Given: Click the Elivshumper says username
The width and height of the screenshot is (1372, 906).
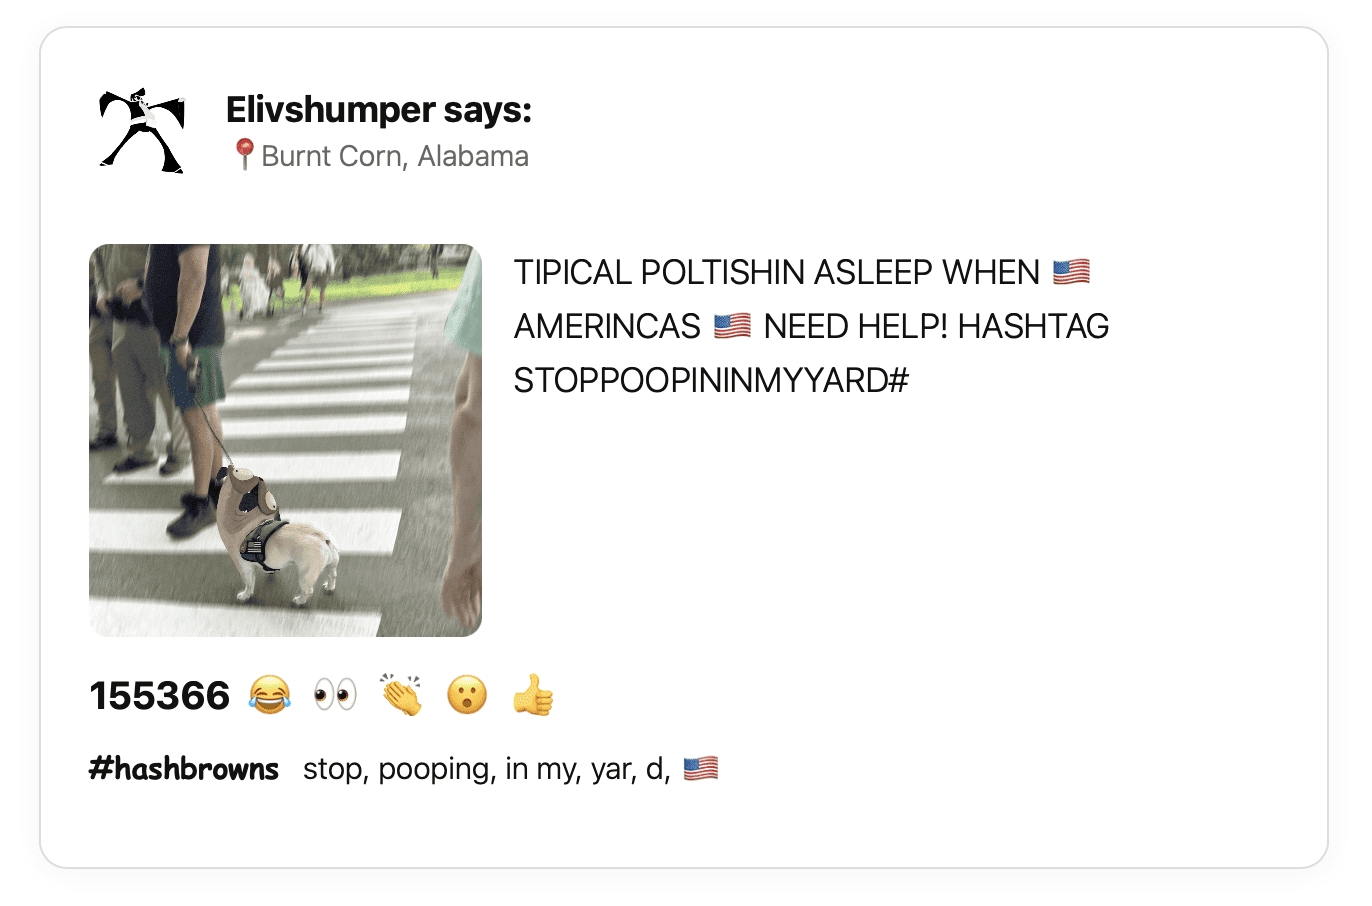Looking at the screenshot, I should tap(379, 109).
